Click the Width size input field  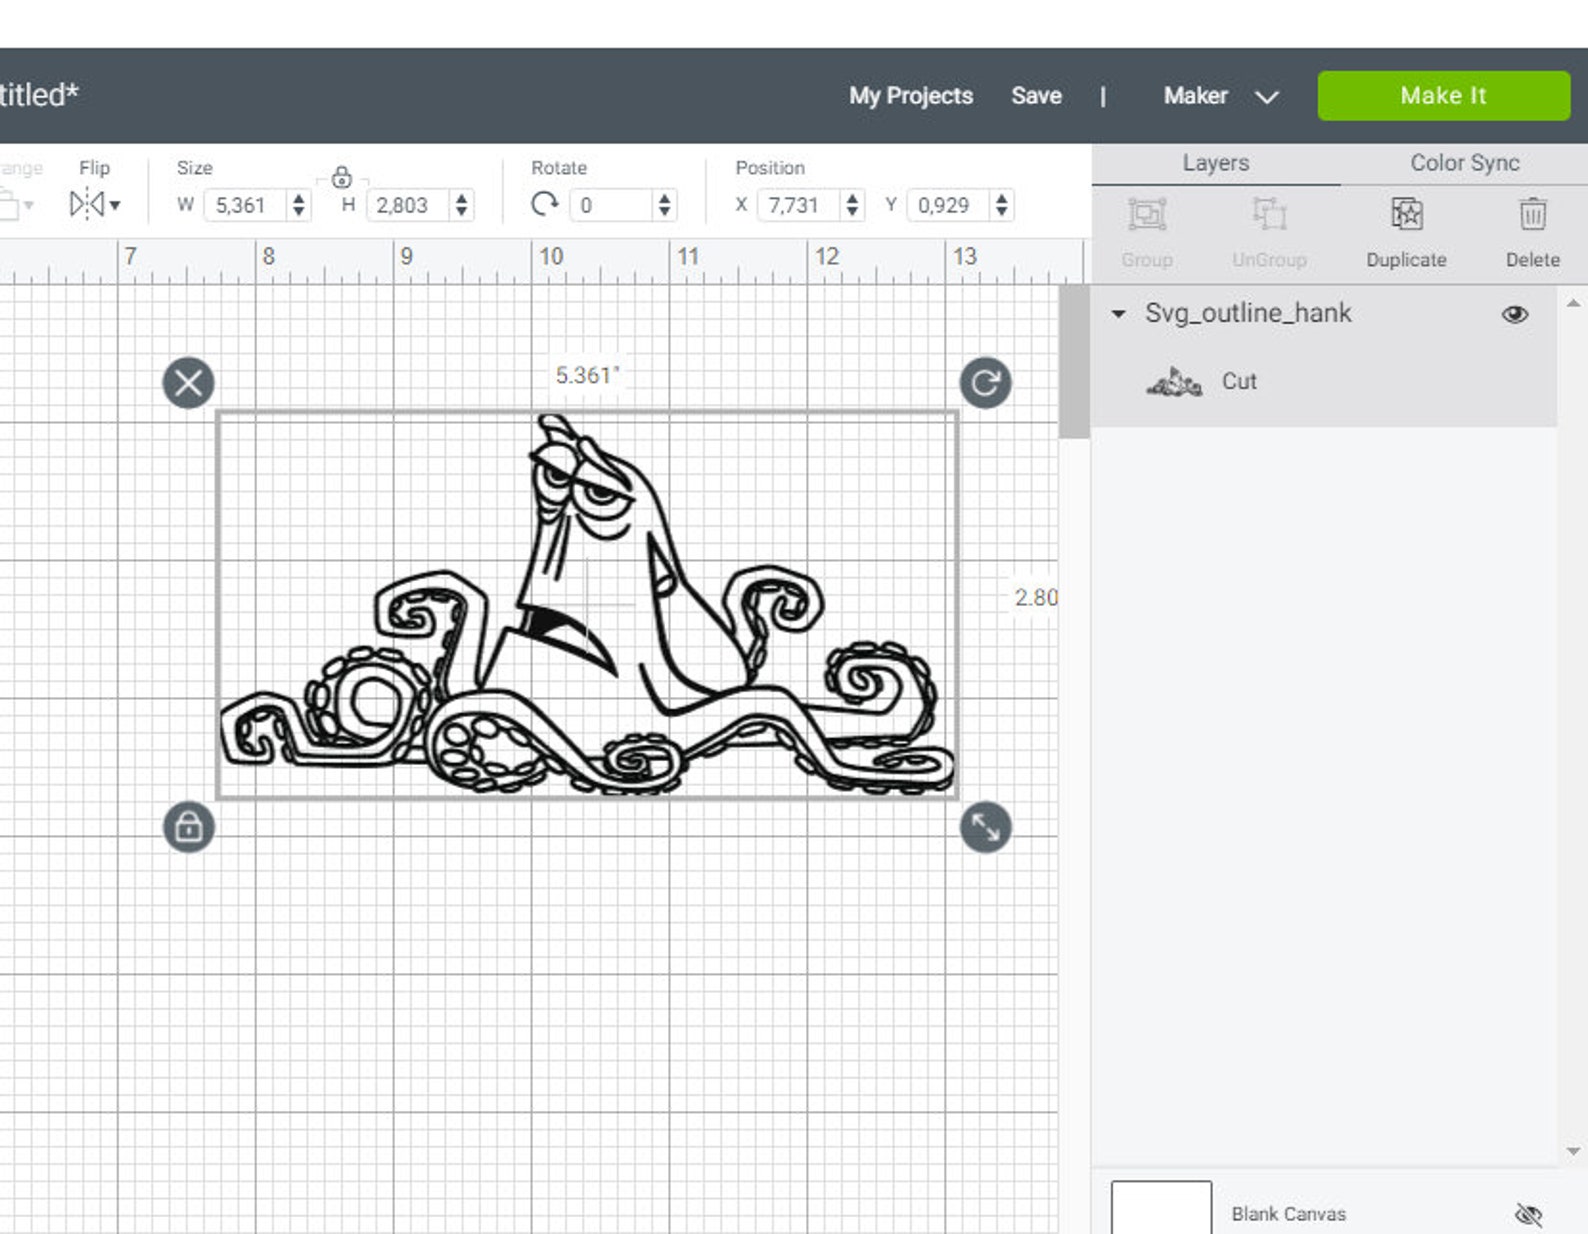(x=247, y=205)
